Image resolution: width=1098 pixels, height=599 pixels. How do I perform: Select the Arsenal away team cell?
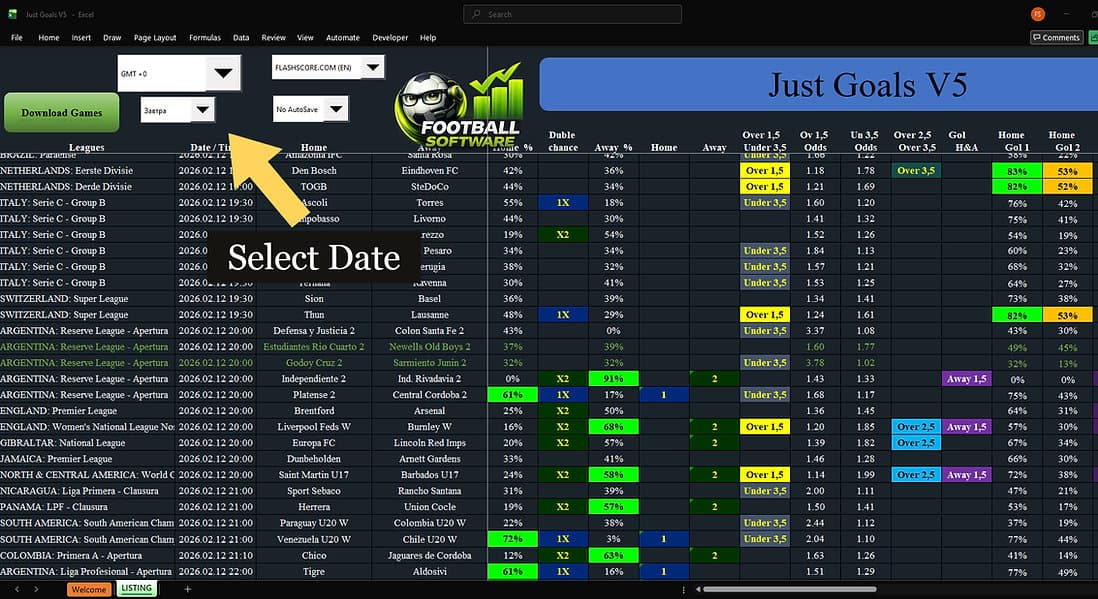429,411
